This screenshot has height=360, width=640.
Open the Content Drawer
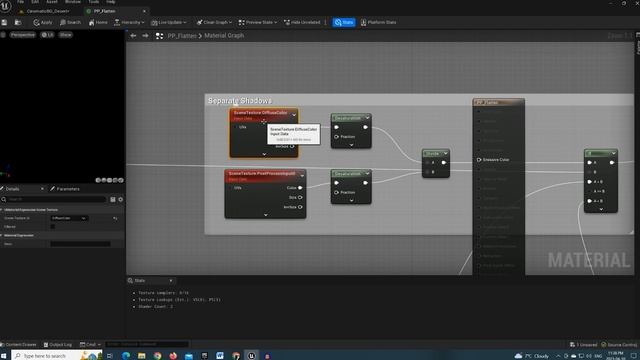[x=19, y=345]
